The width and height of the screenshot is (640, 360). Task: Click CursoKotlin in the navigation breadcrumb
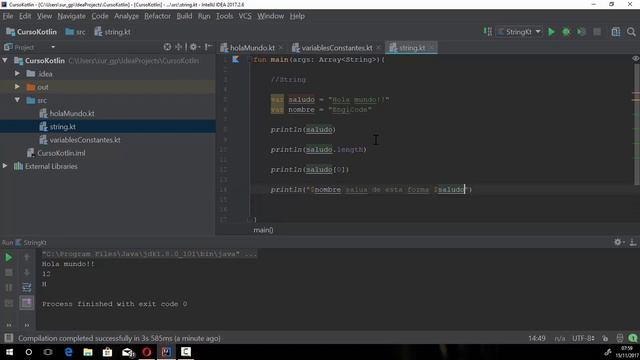(32, 32)
